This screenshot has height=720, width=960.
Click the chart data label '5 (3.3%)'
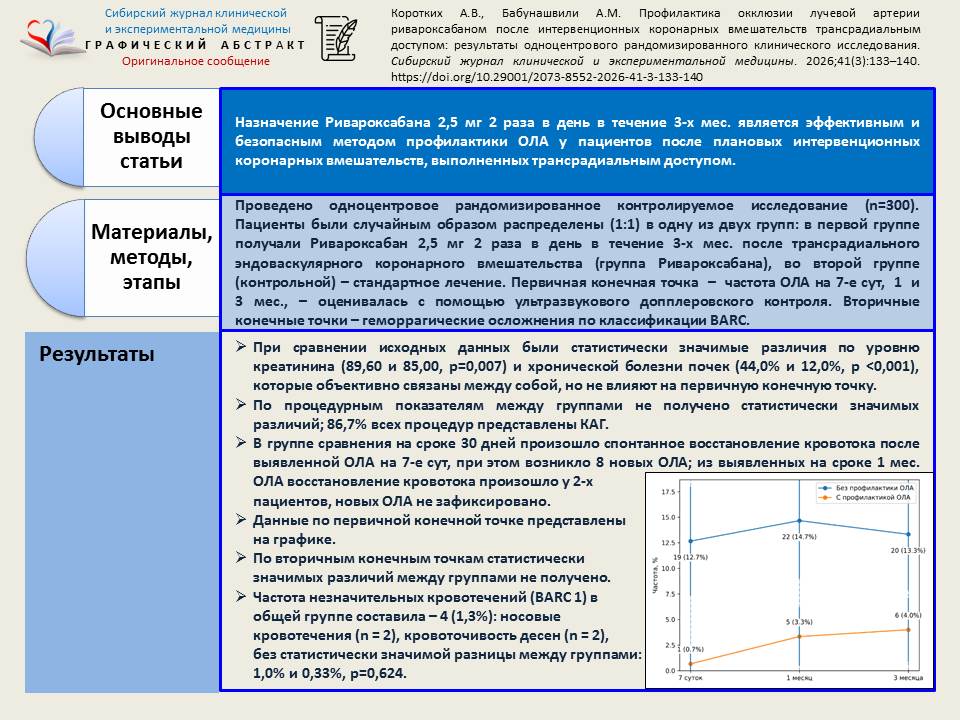coord(799,622)
